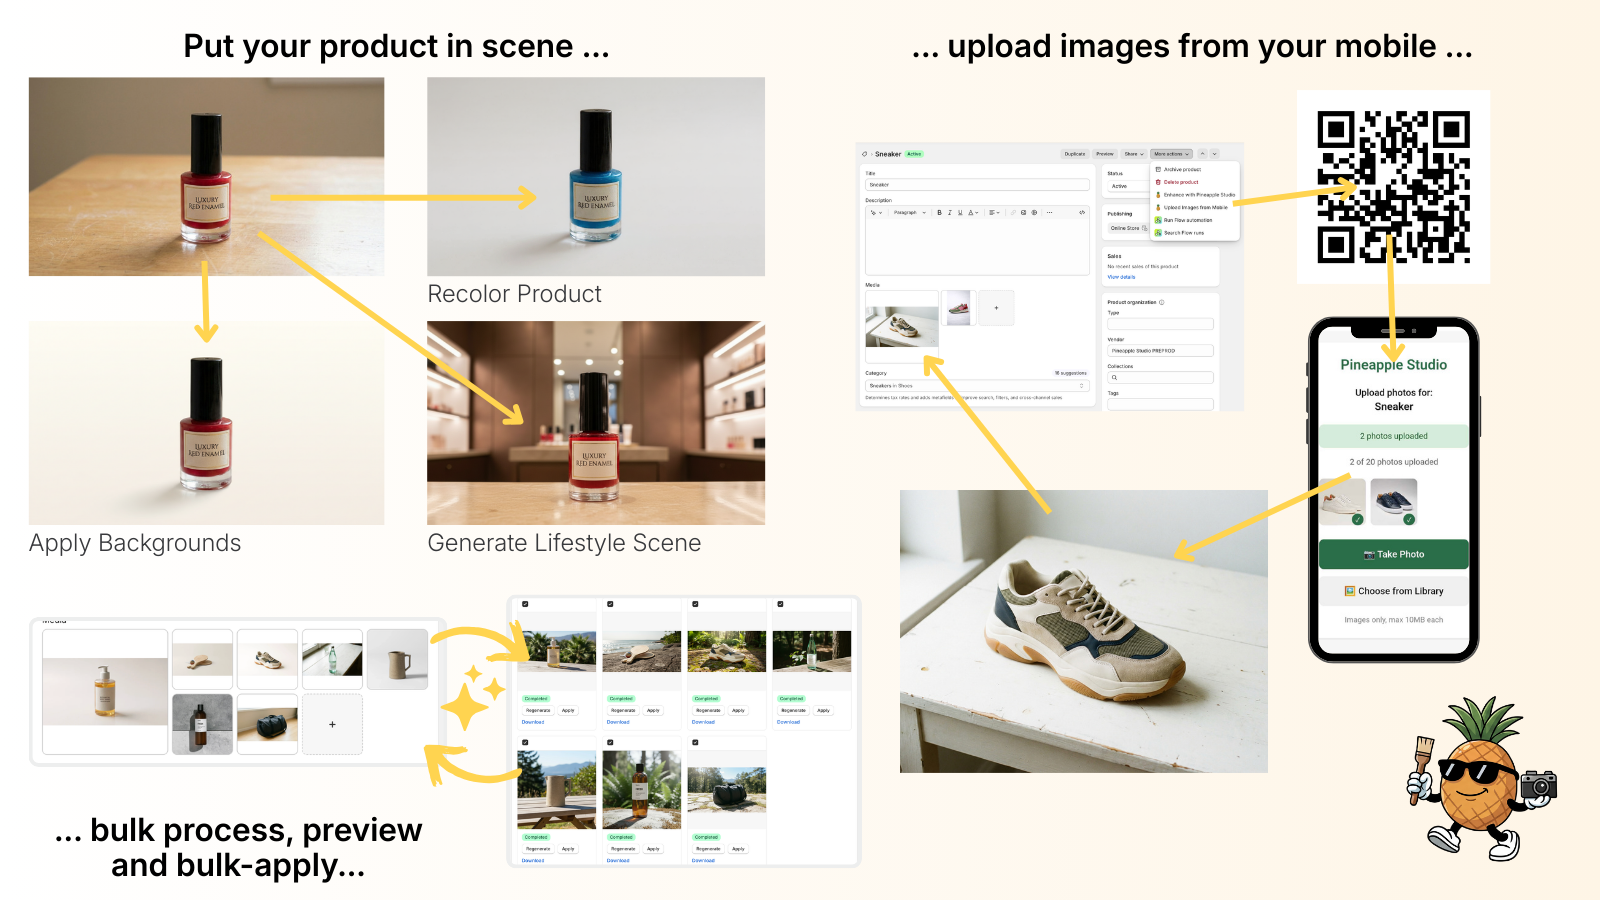Click the View details link under Sales
The width and height of the screenshot is (1600, 900).
[x=1121, y=277]
